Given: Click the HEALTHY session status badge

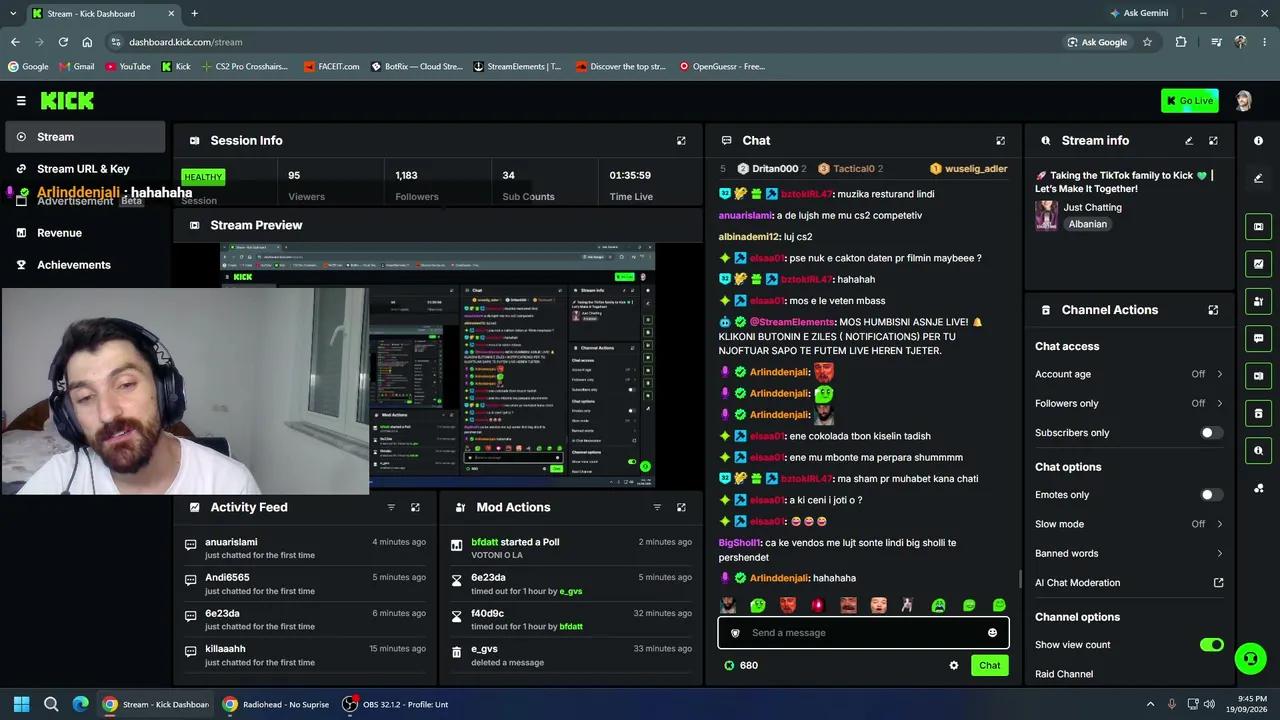Looking at the screenshot, I should coord(203,177).
